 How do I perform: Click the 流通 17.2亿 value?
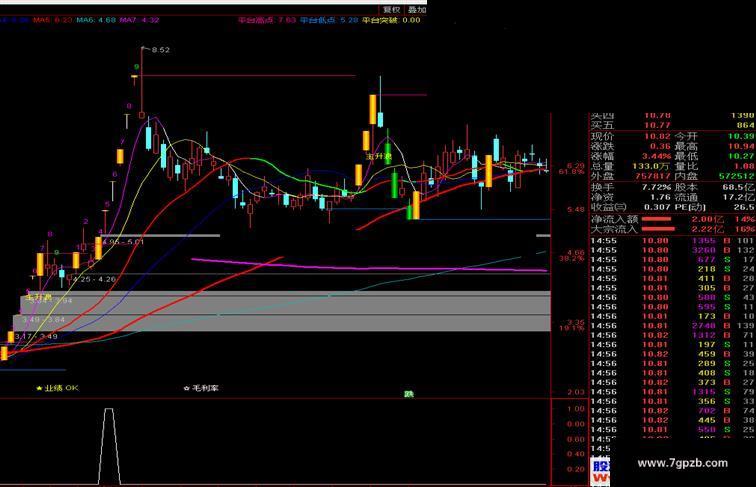coord(741,197)
